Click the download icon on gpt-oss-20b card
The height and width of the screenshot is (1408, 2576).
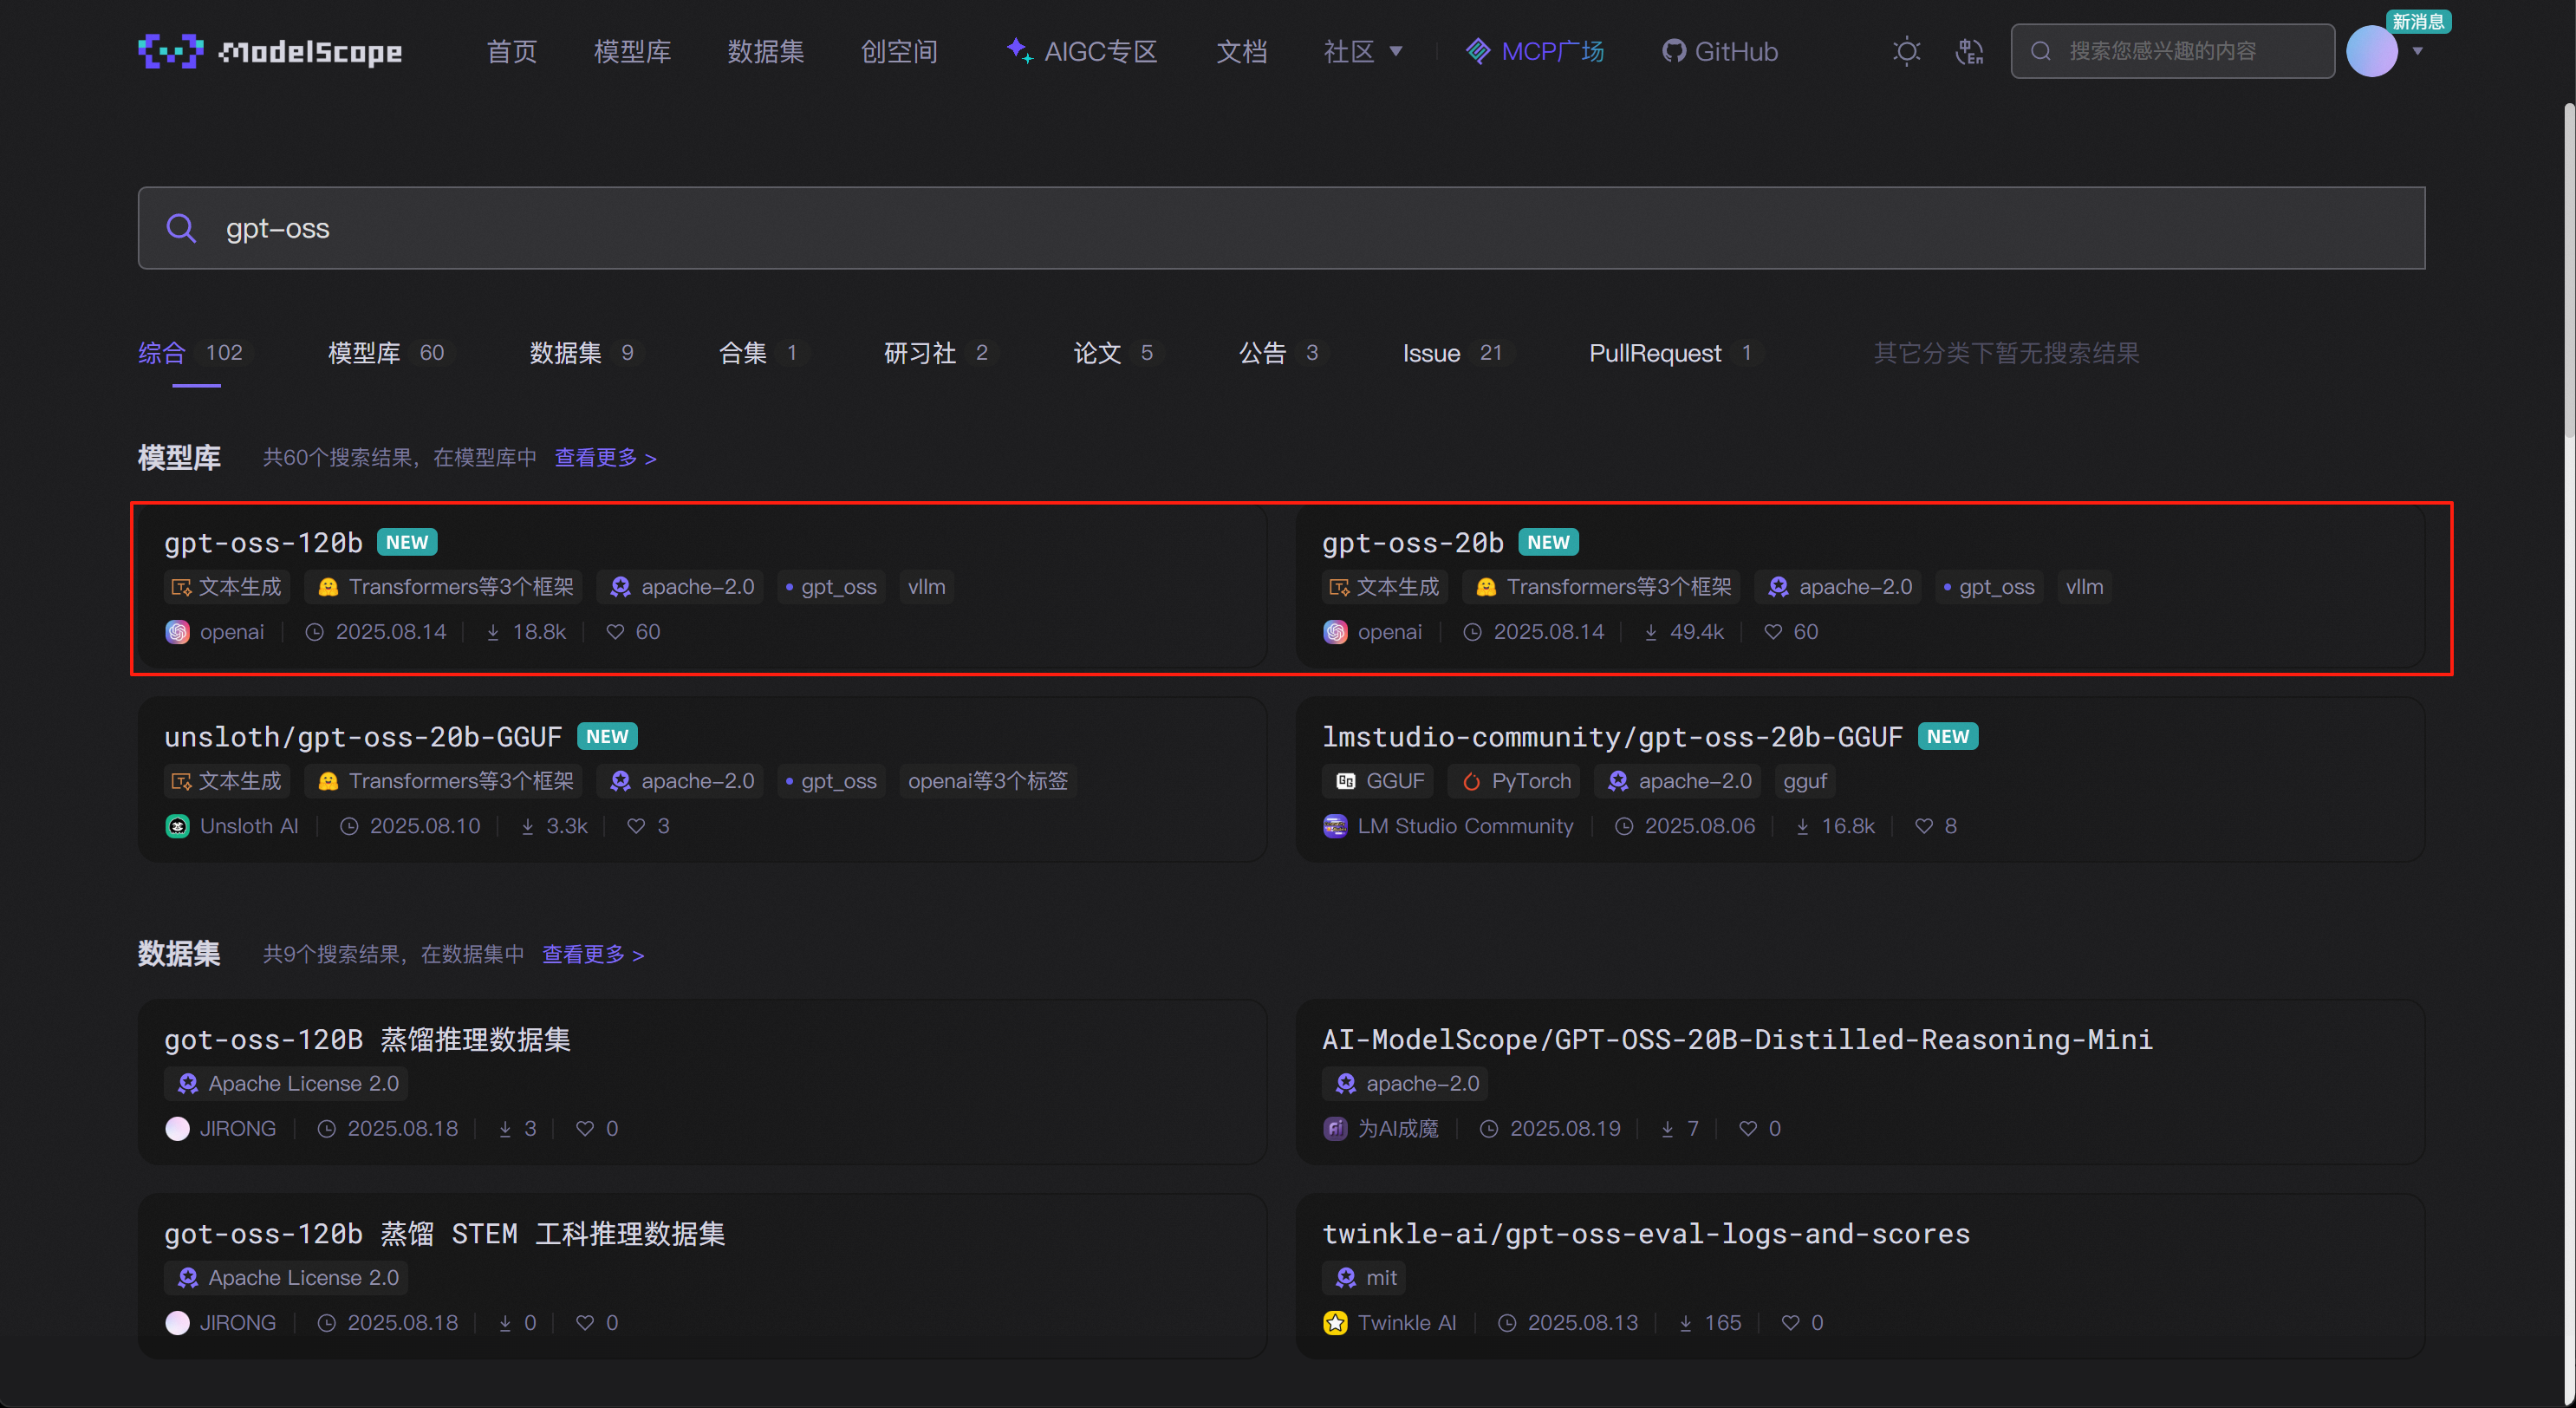[x=1651, y=632]
